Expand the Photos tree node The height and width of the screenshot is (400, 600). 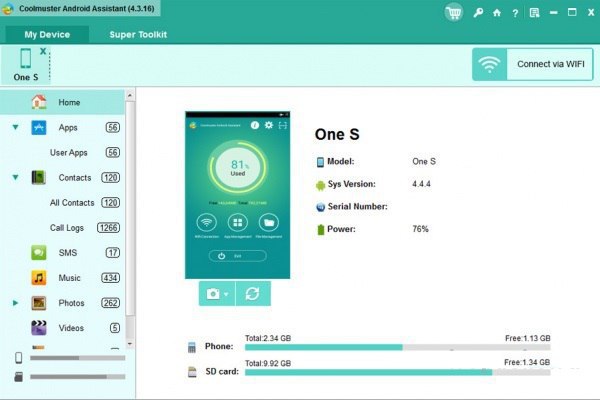(x=15, y=303)
